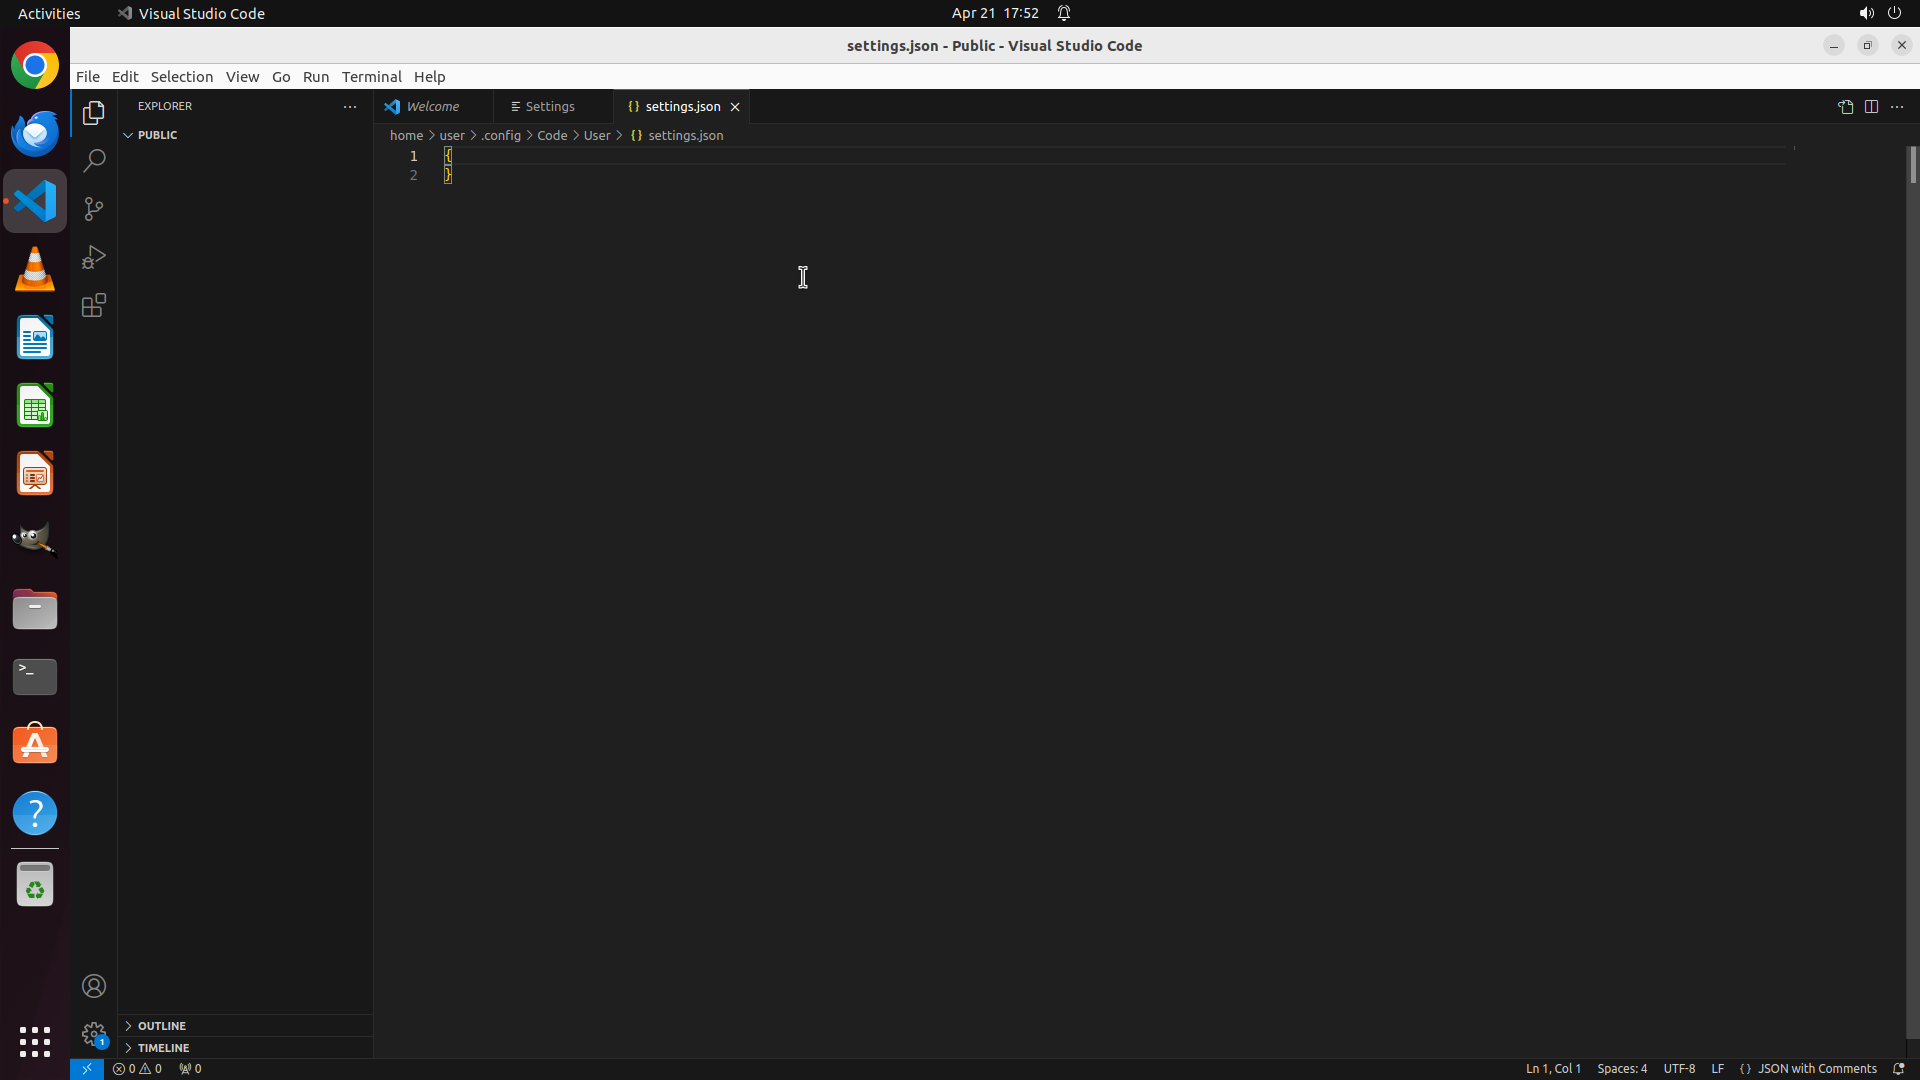Collapse the PUBLIC folder section
The image size is (1920, 1080).
point(157,135)
